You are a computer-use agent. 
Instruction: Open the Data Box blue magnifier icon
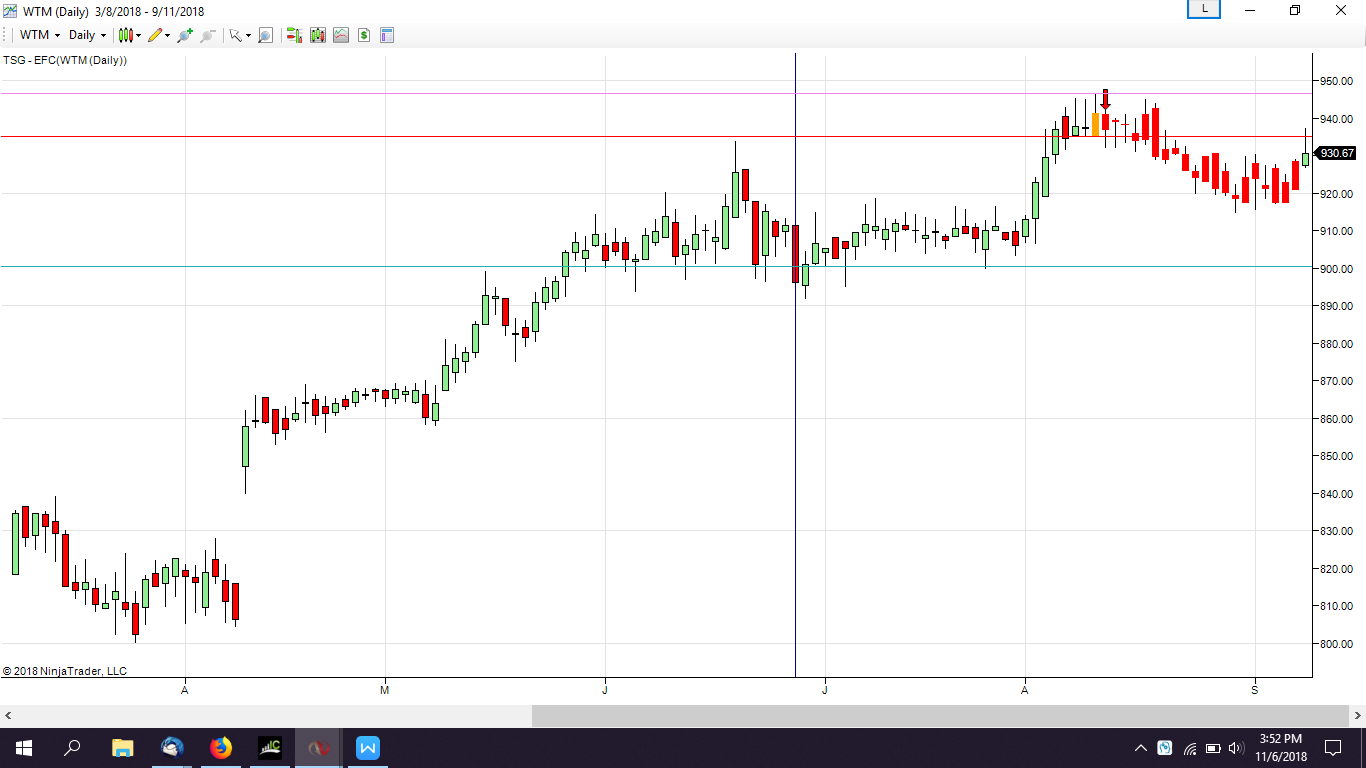click(265, 34)
